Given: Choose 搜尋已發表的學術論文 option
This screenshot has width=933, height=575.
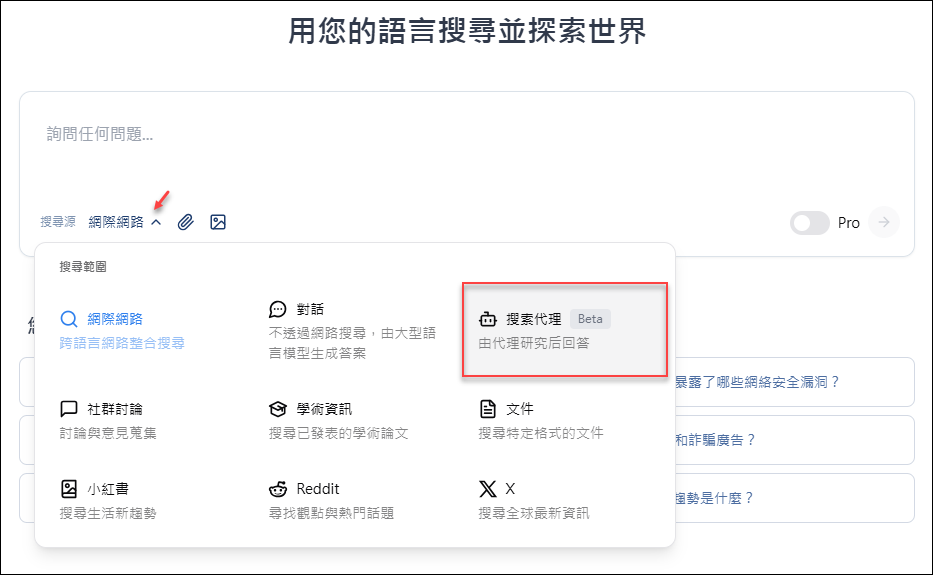Looking at the screenshot, I should coord(339,433).
